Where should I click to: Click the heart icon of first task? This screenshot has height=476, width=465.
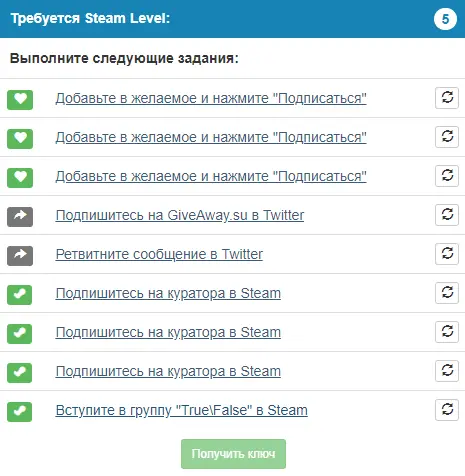(20, 100)
